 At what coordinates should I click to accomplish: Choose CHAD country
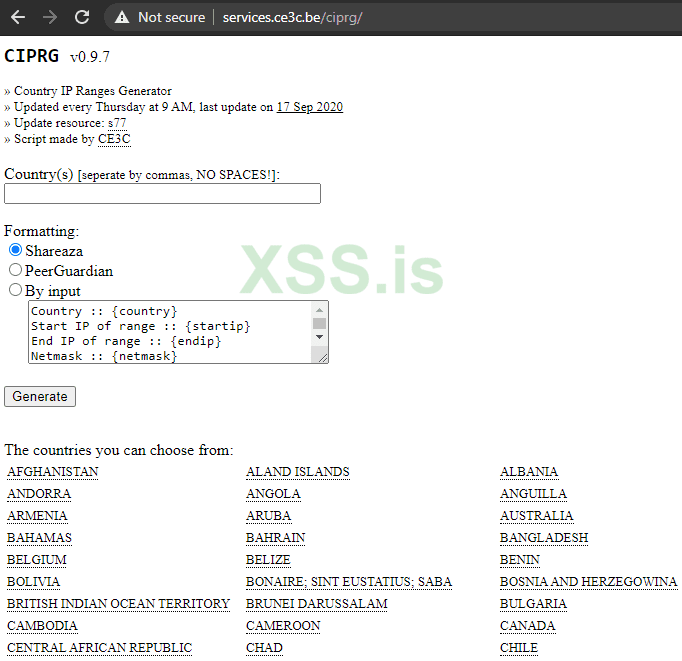pos(264,648)
